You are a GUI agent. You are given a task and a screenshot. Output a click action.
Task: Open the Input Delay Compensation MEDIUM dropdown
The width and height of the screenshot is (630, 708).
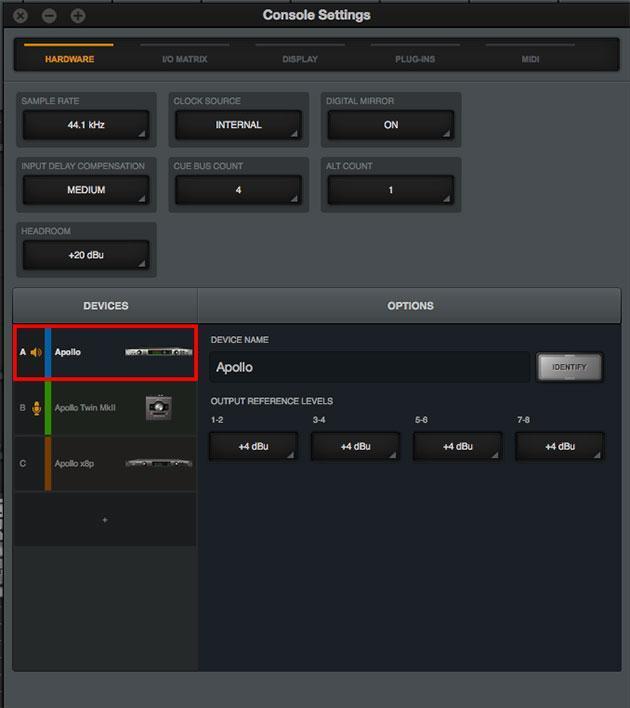[x=86, y=190]
